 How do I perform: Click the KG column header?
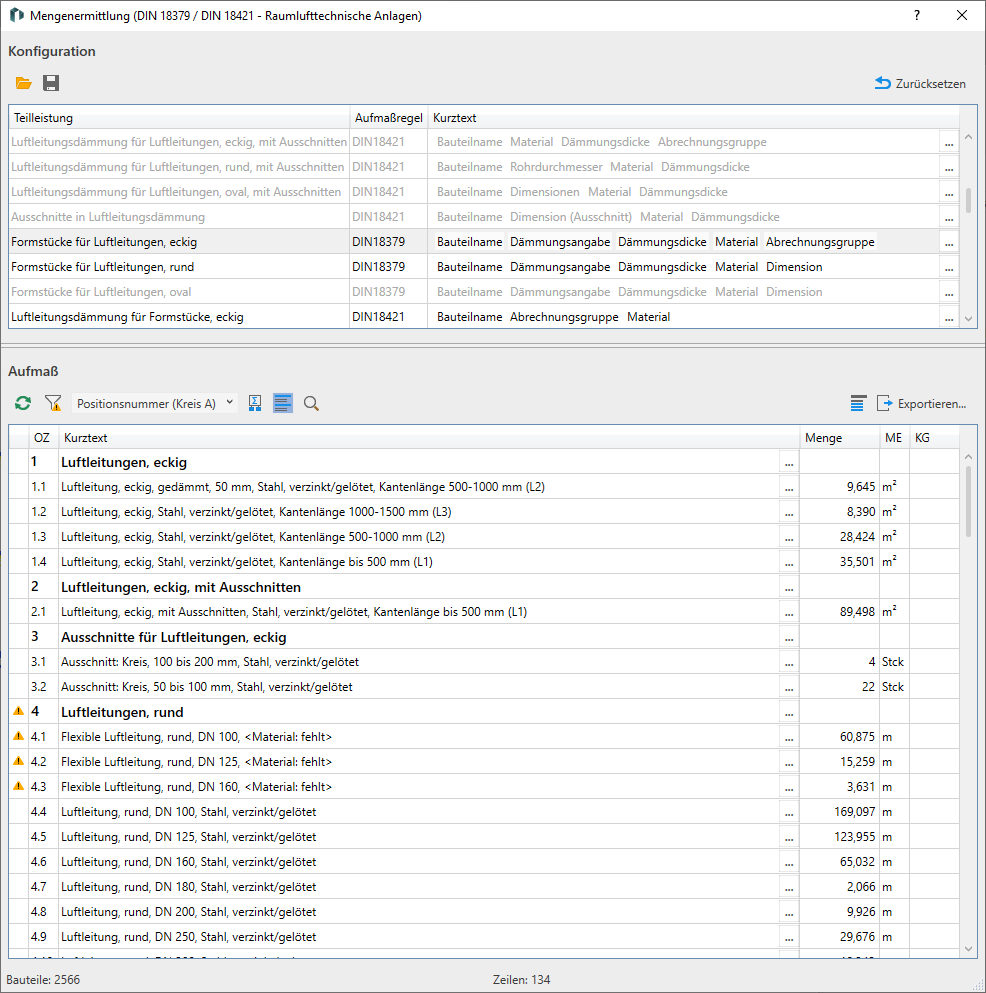pyautogui.click(x=934, y=438)
